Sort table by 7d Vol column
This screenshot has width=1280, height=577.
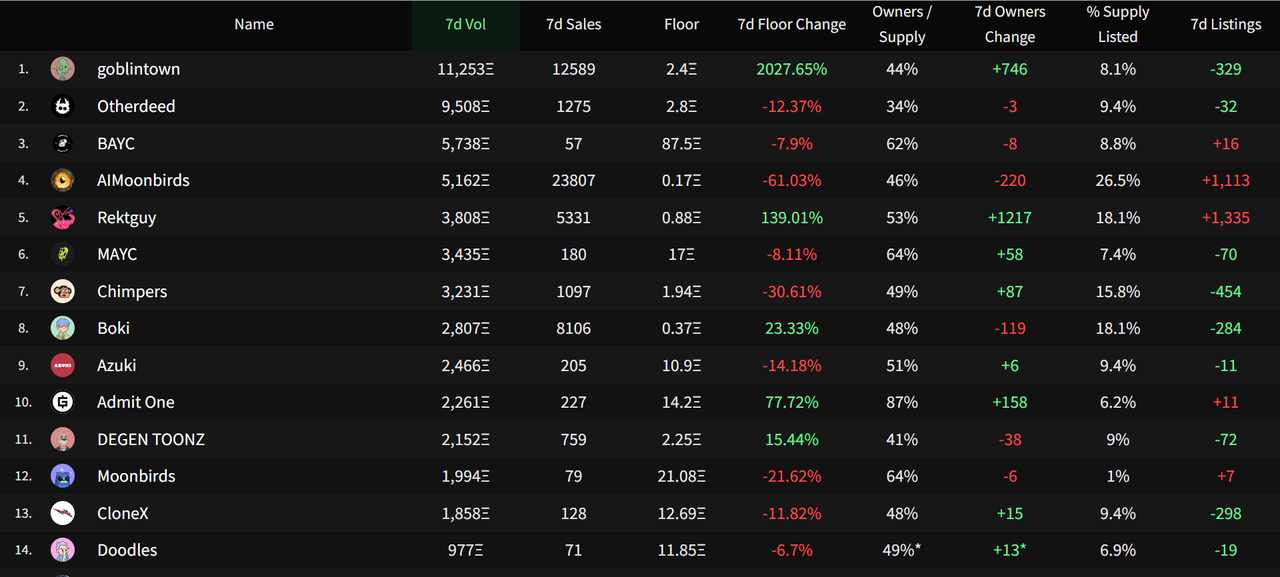466,24
